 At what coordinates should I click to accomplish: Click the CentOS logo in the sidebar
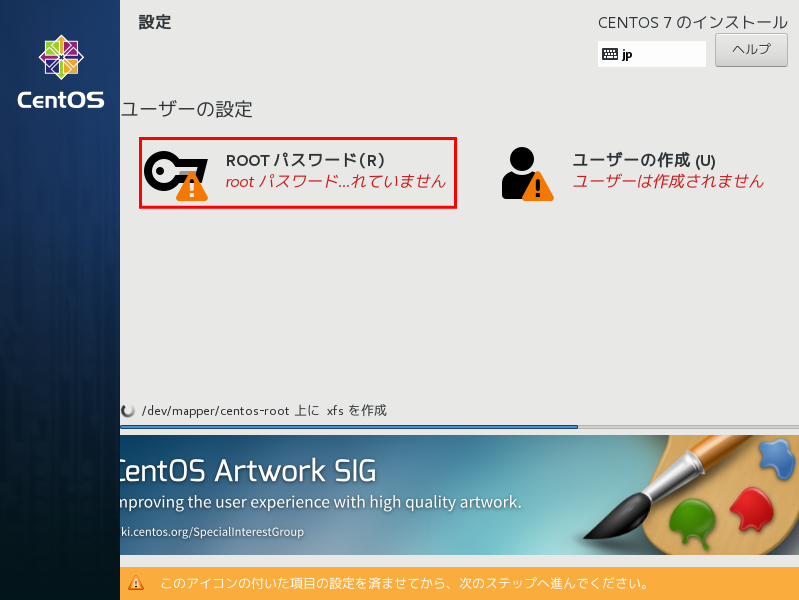tap(60, 60)
